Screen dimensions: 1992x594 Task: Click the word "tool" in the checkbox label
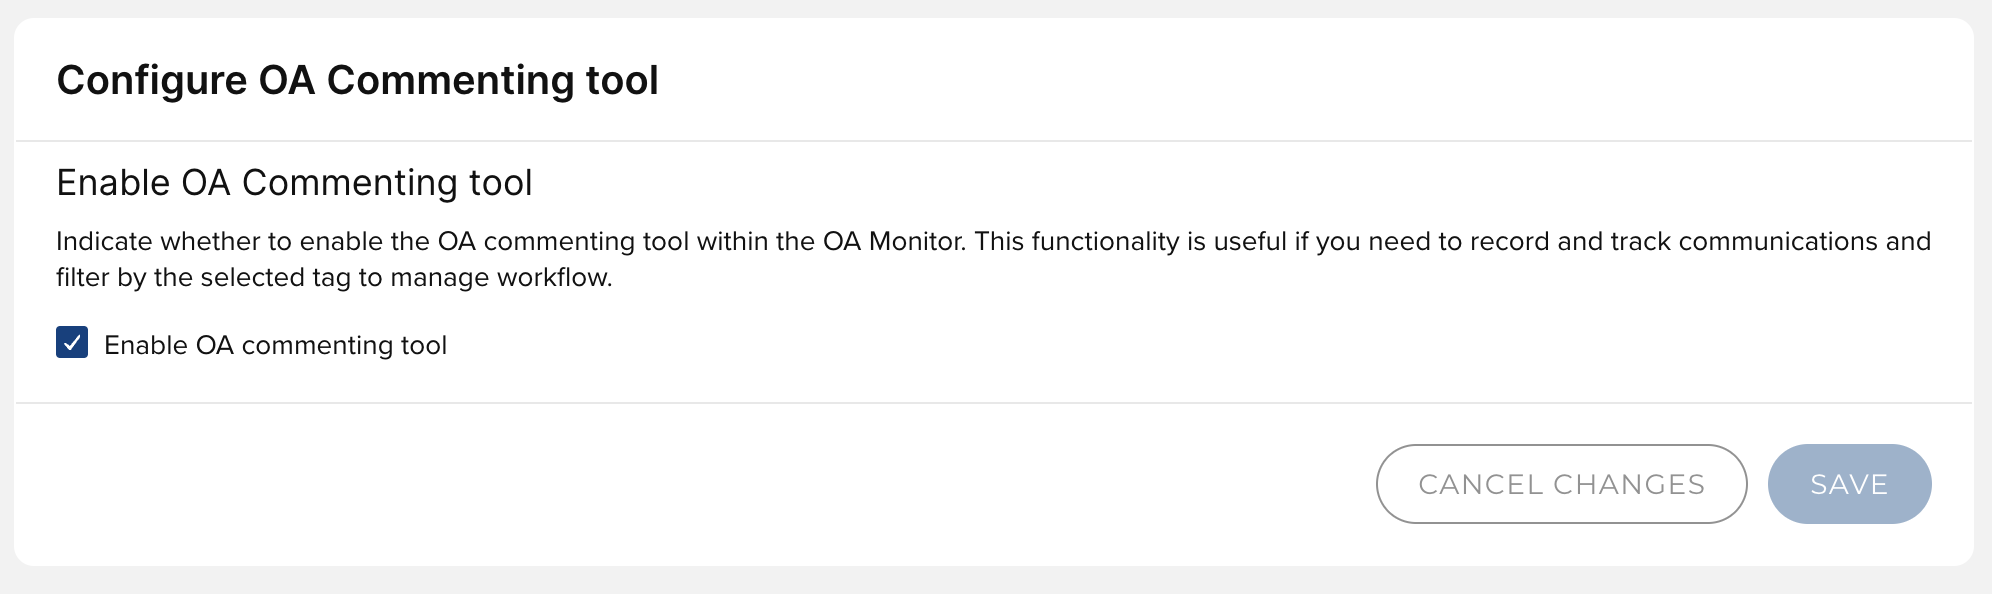coord(424,345)
